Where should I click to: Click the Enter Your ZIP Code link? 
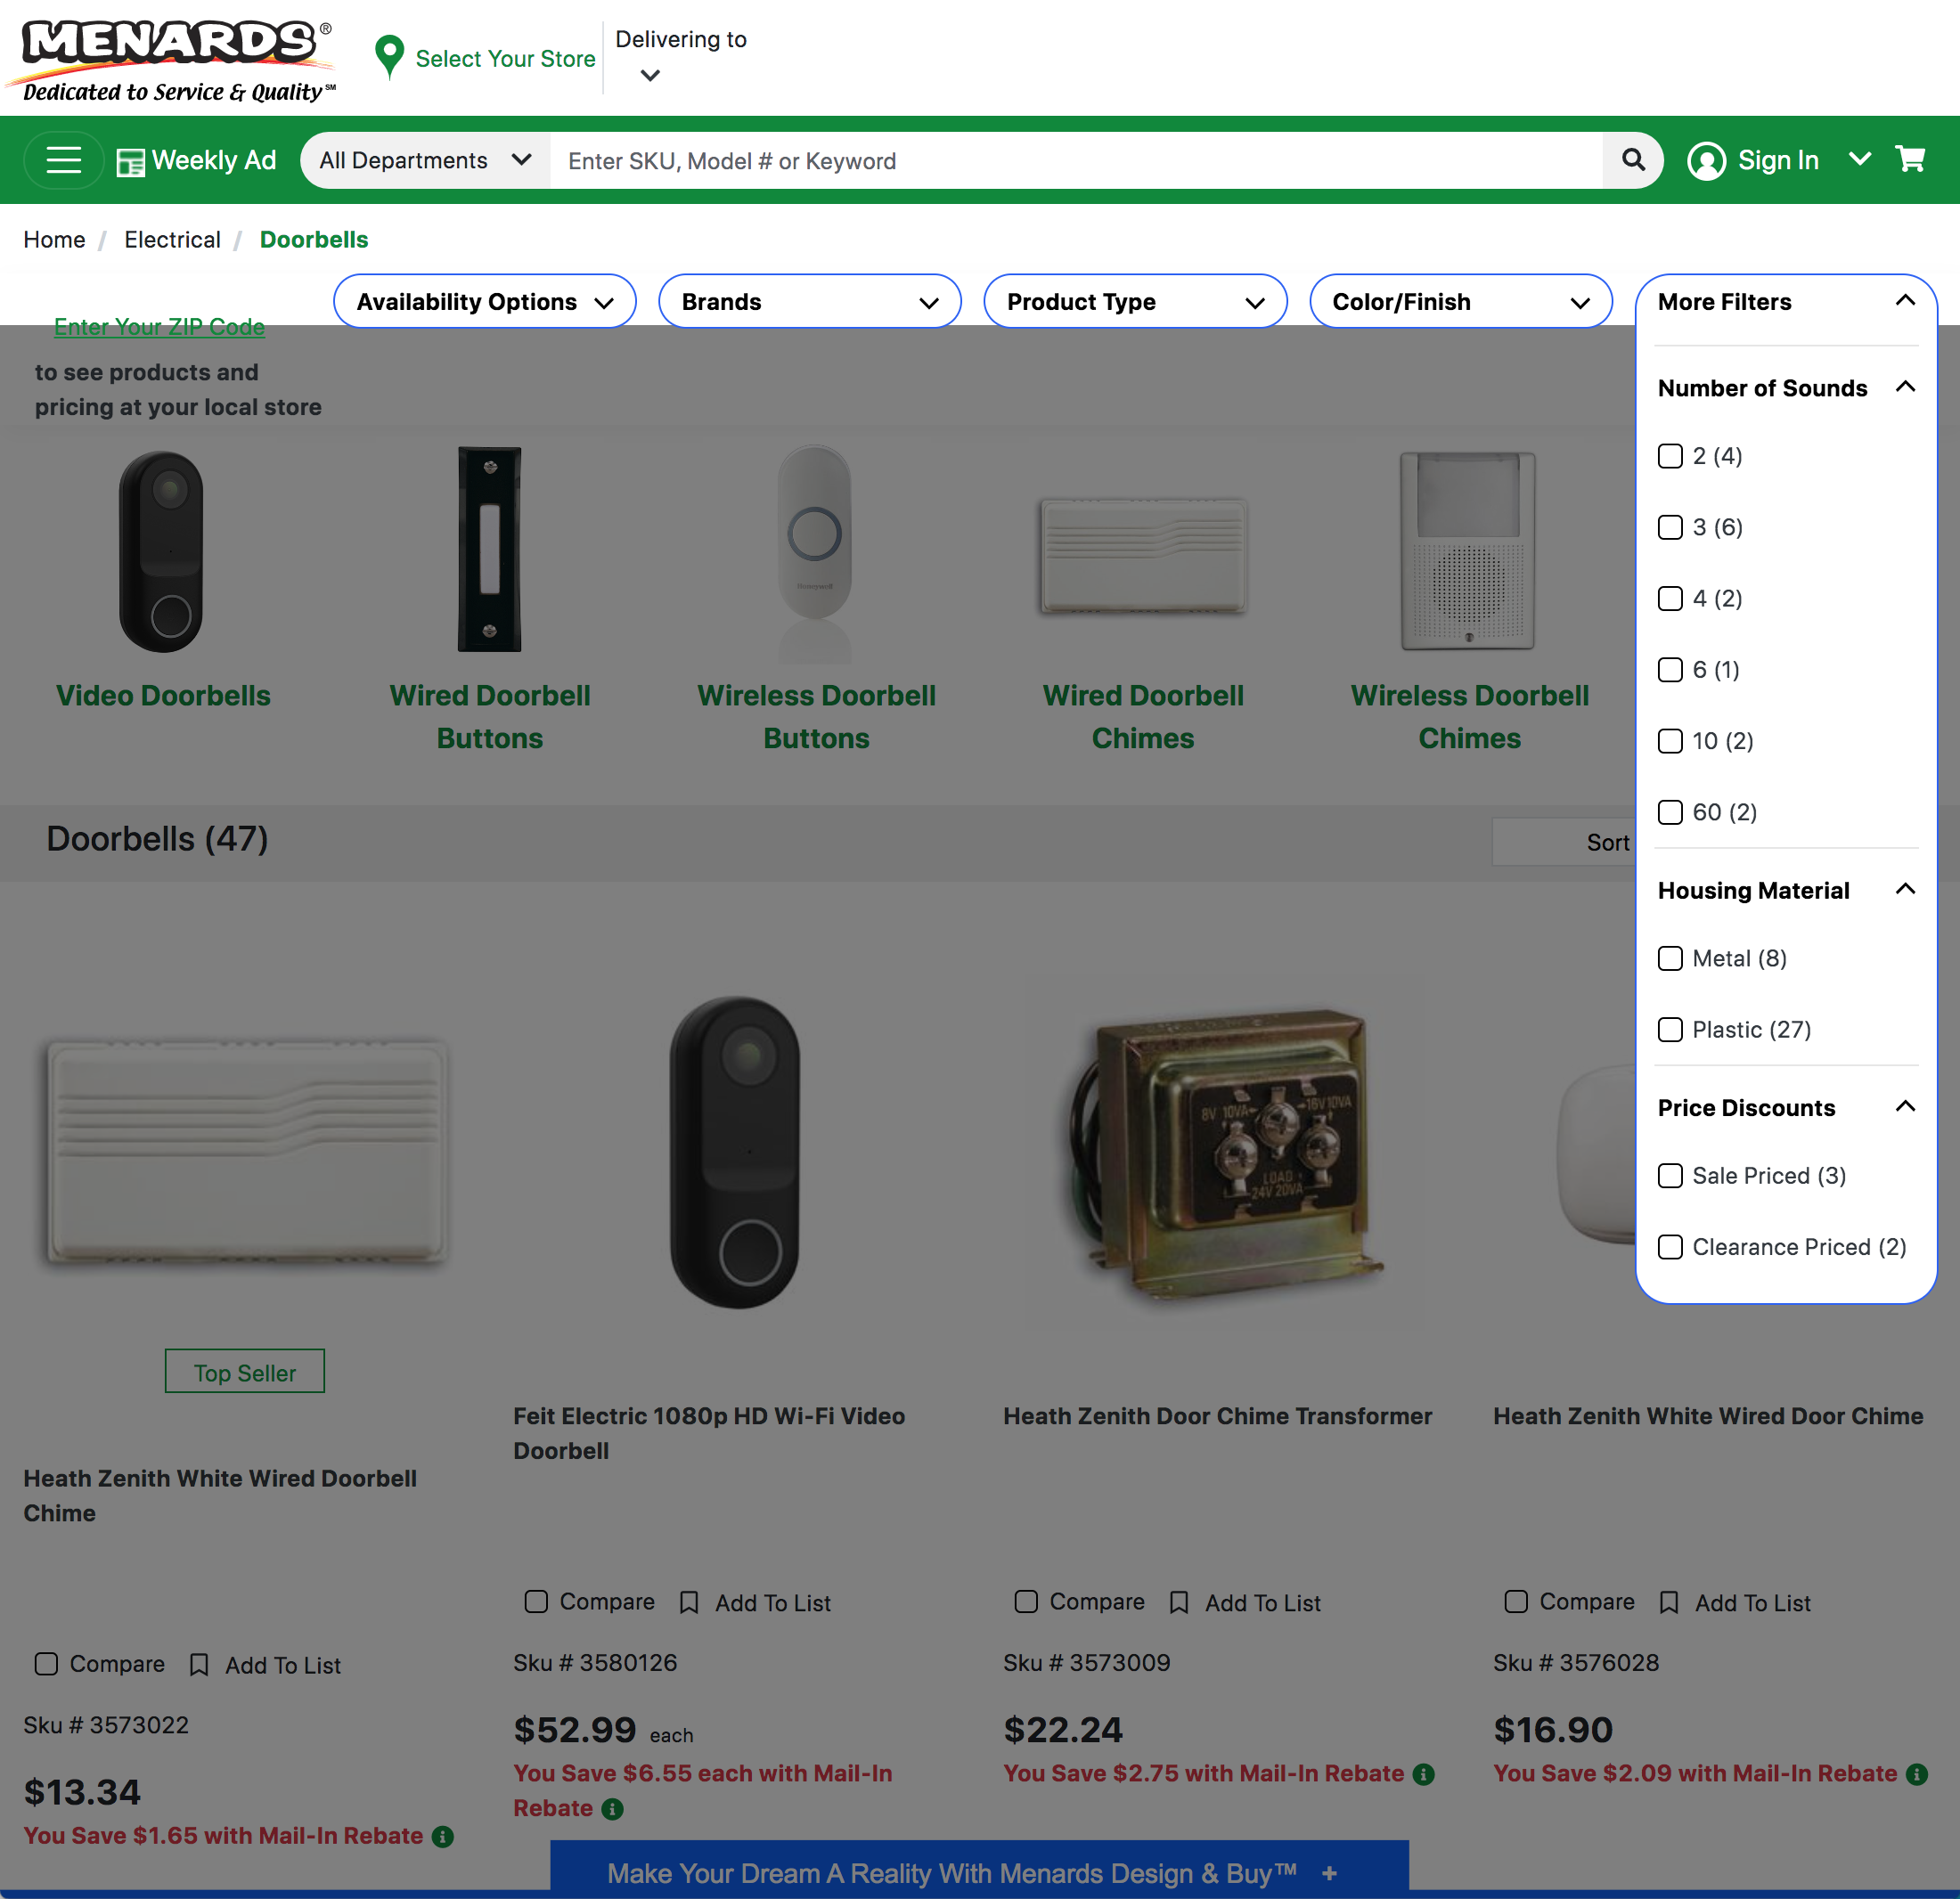(159, 327)
